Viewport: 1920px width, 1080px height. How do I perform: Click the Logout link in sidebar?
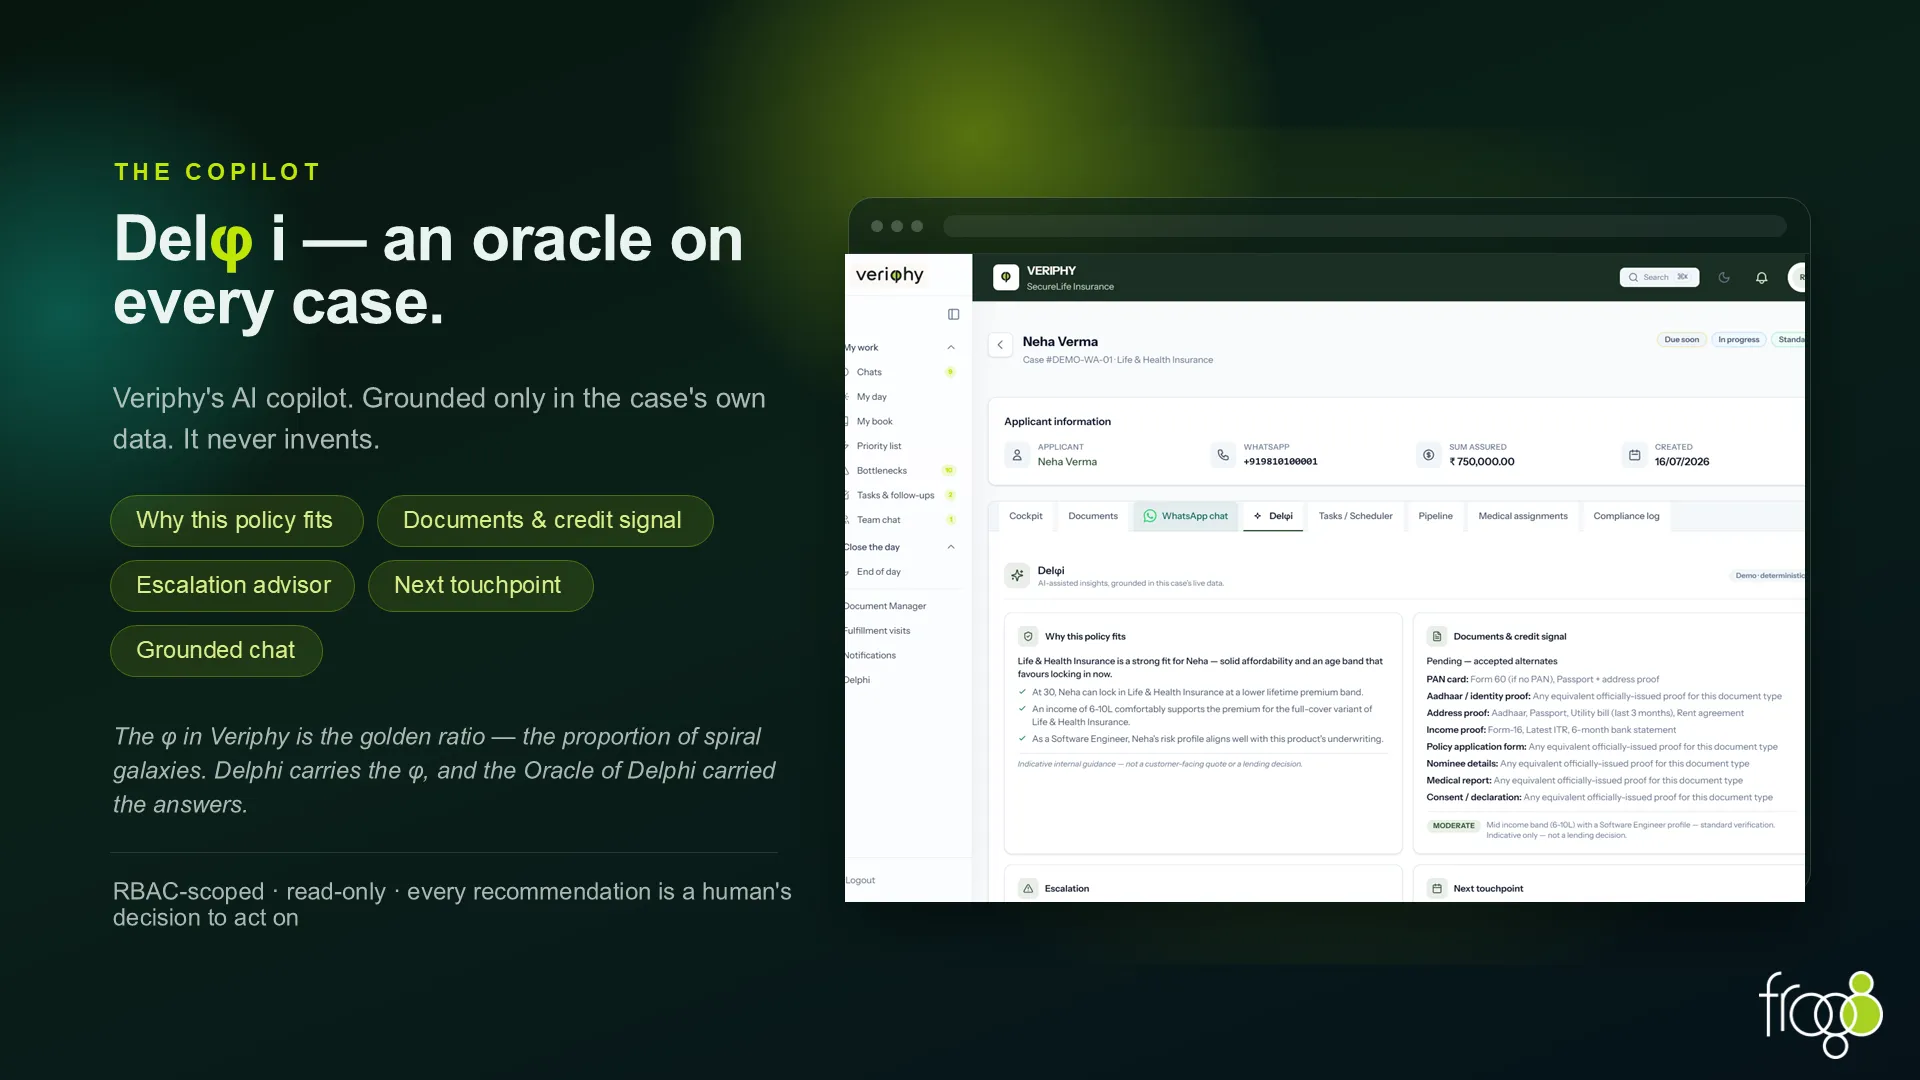pyautogui.click(x=860, y=881)
